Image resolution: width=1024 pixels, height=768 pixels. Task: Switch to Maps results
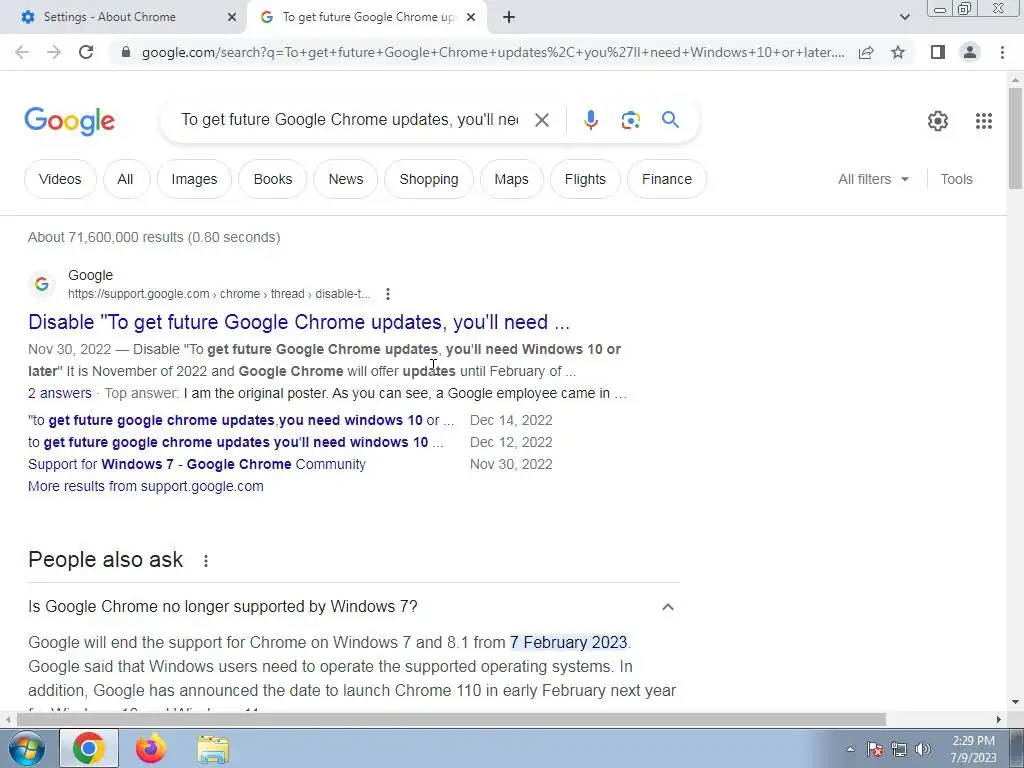(511, 179)
